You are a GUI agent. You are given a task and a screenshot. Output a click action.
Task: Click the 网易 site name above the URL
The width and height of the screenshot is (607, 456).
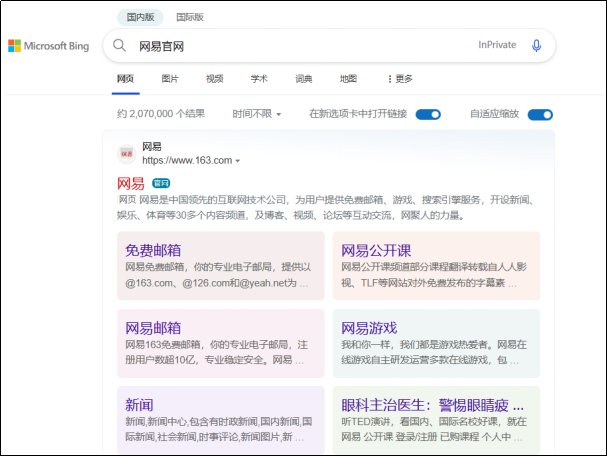152,147
